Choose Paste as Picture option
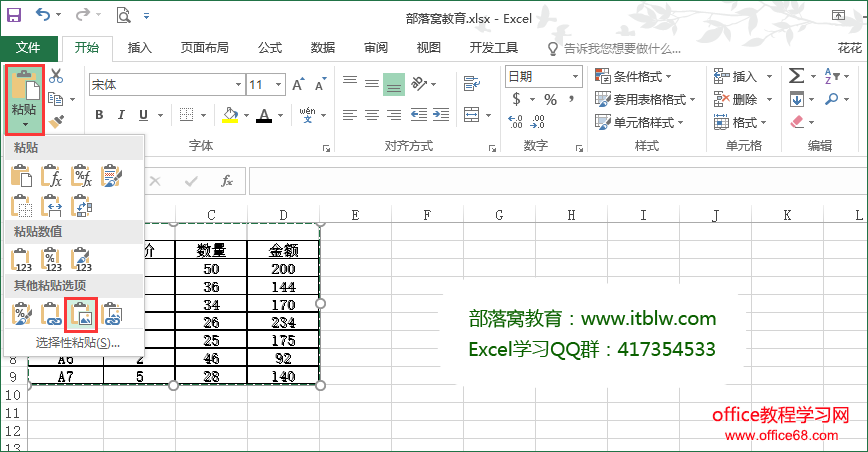The width and height of the screenshot is (868, 452). coord(81,314)
